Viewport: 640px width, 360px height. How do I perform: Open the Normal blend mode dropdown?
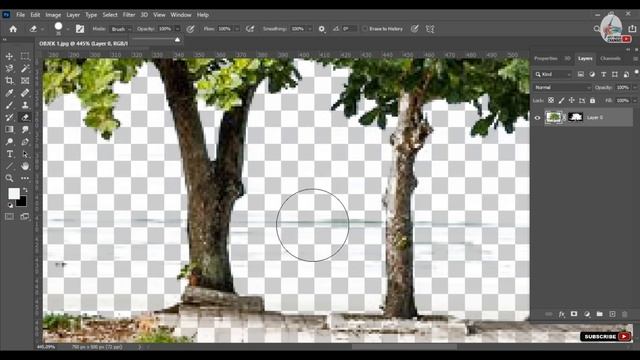pos(562,87)
